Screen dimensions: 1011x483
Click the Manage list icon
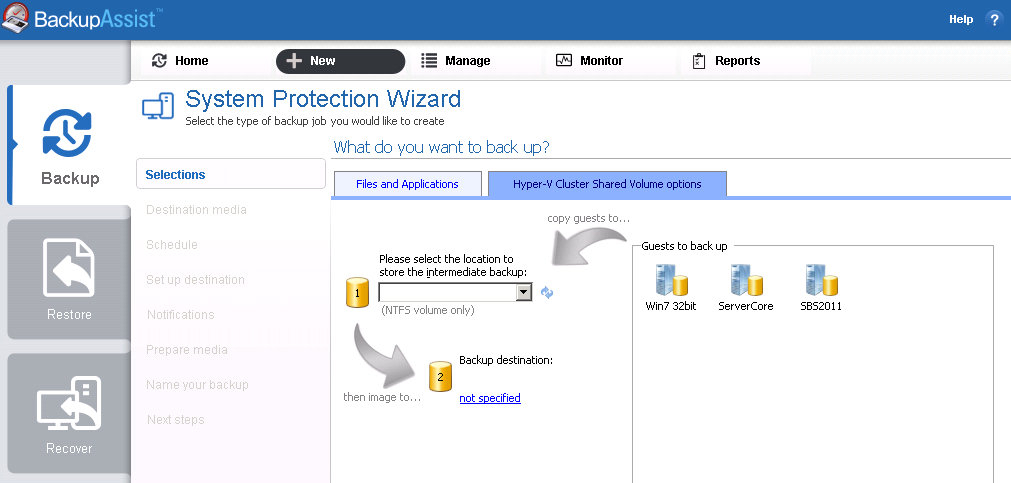tap(429, 61)
